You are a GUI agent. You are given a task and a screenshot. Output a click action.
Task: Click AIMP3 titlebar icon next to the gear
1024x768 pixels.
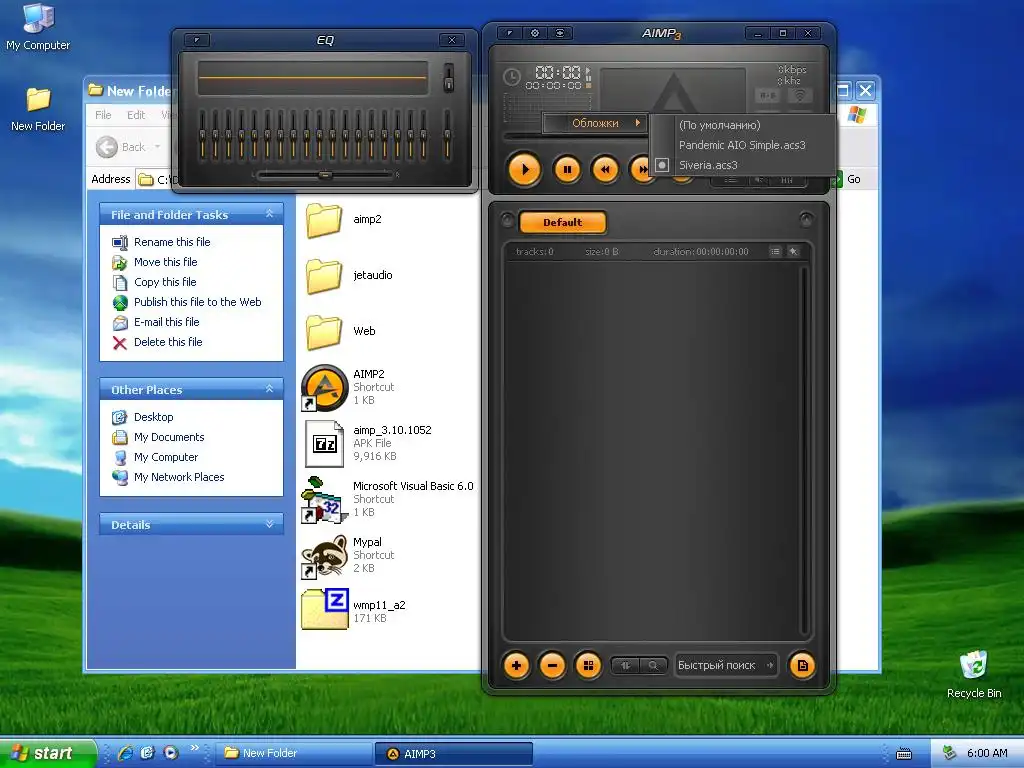tap(560, 33)
